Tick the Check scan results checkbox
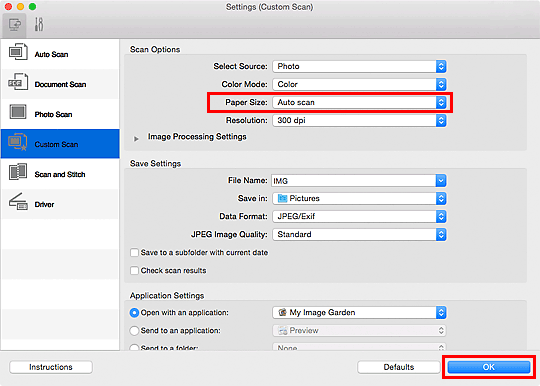540x386 pixels. 134,270
